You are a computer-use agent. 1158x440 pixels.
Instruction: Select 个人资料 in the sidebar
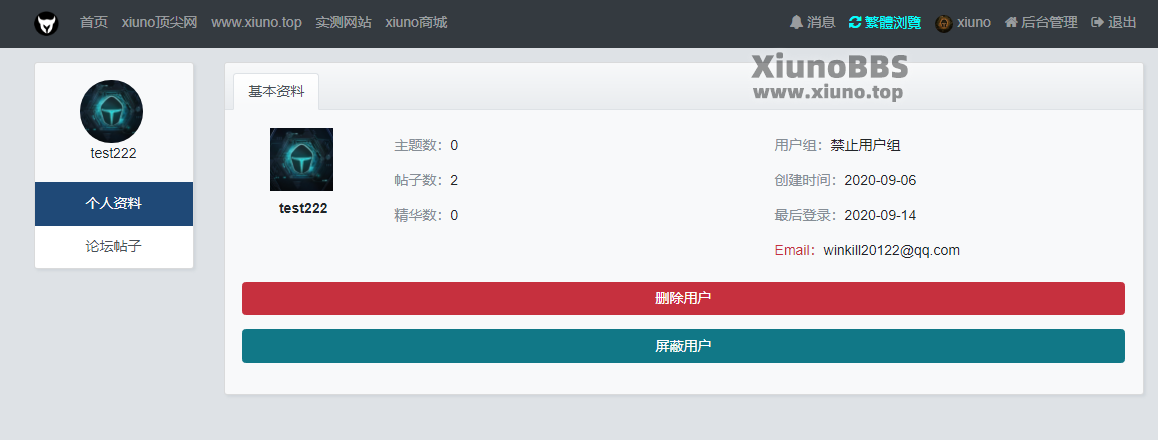[114, 204]
